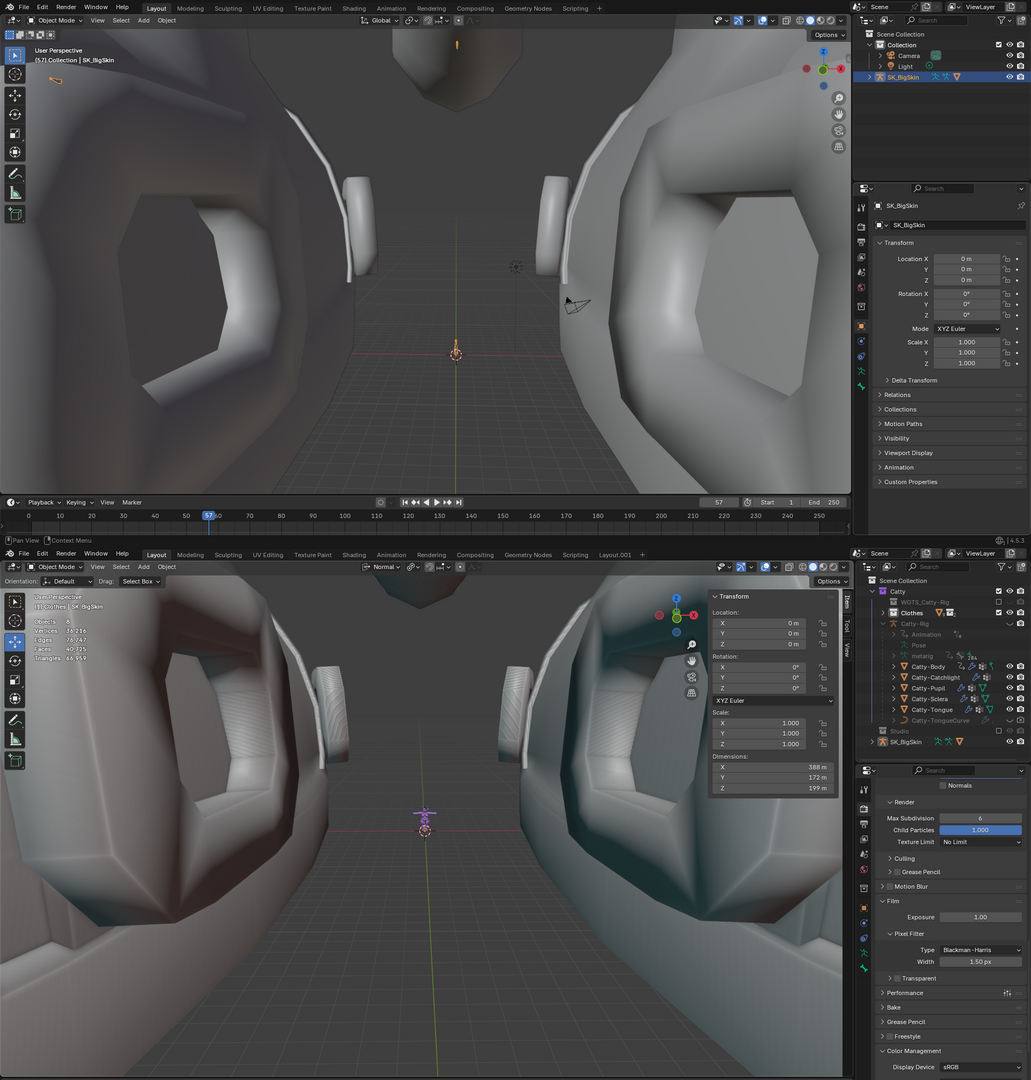Click the Options button in upper viewport
This screenshot has width=1031, height=1080.
click(829, 35)
